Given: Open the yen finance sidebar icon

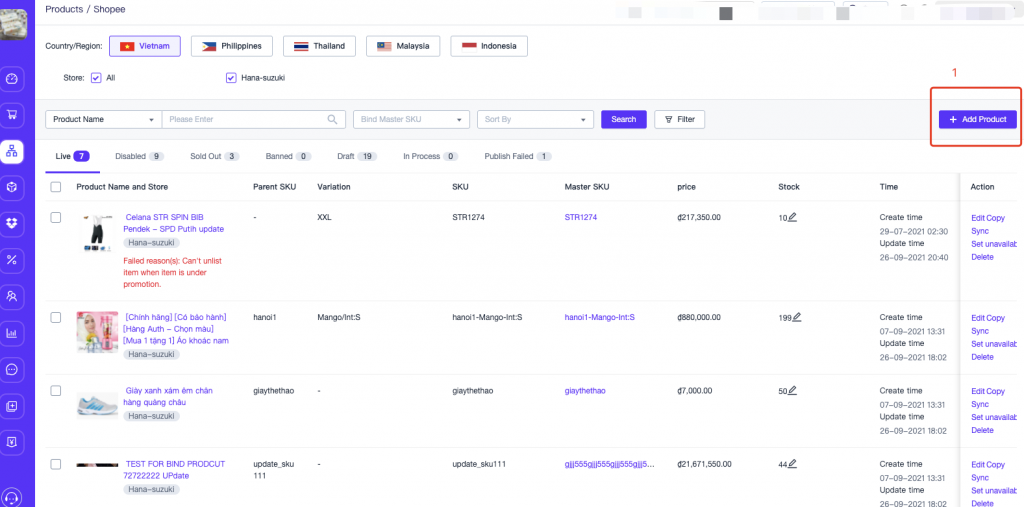Looking at the screenshot, I should (x=13, y=442).
